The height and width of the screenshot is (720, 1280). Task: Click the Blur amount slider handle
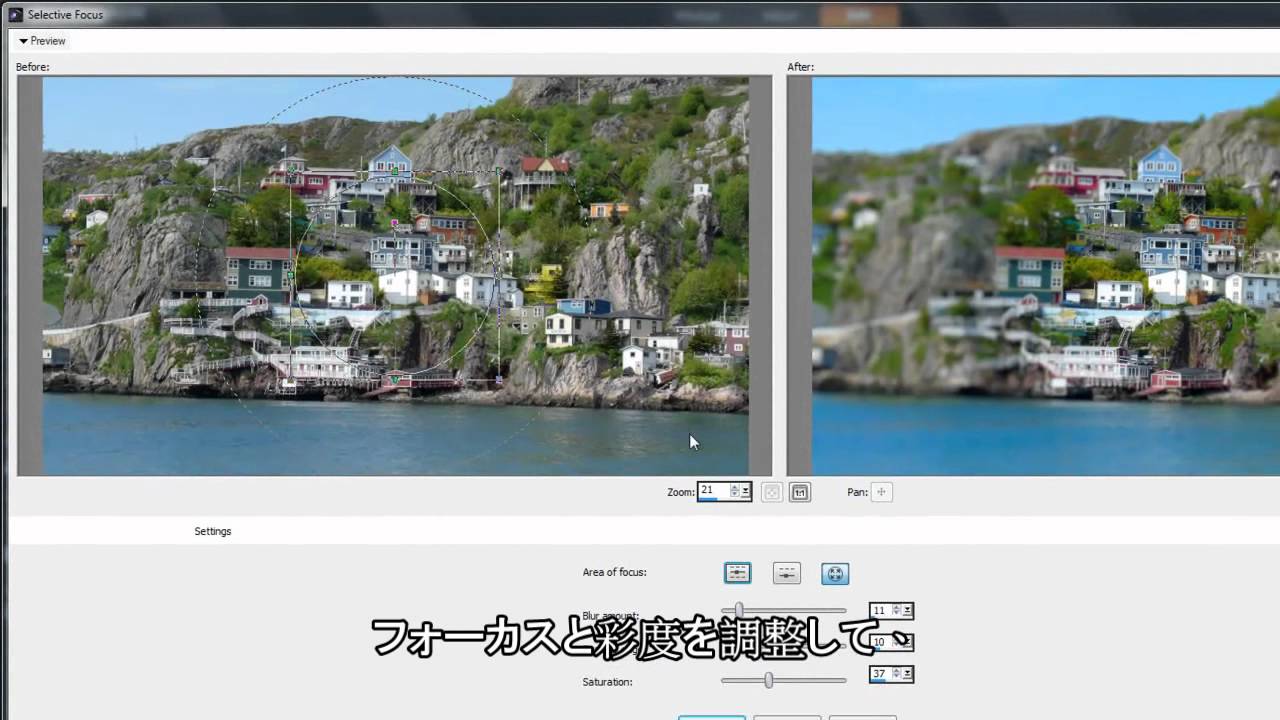(x=739, y=610)
